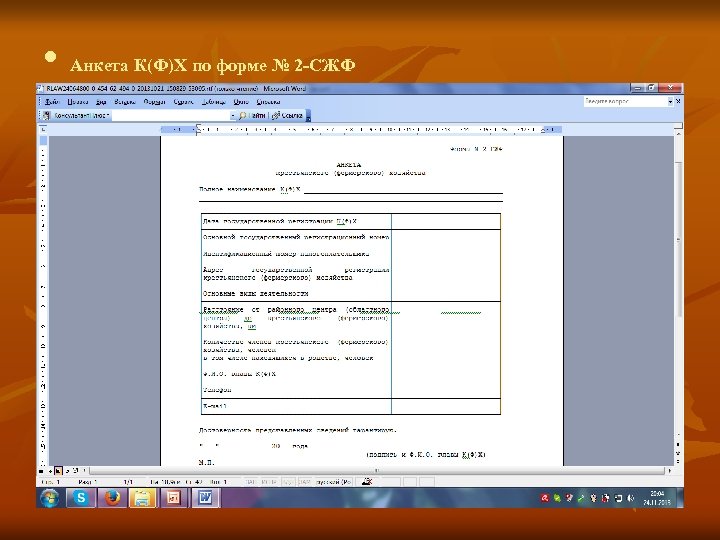Click the horizontal scrollbar below the document

377,471
